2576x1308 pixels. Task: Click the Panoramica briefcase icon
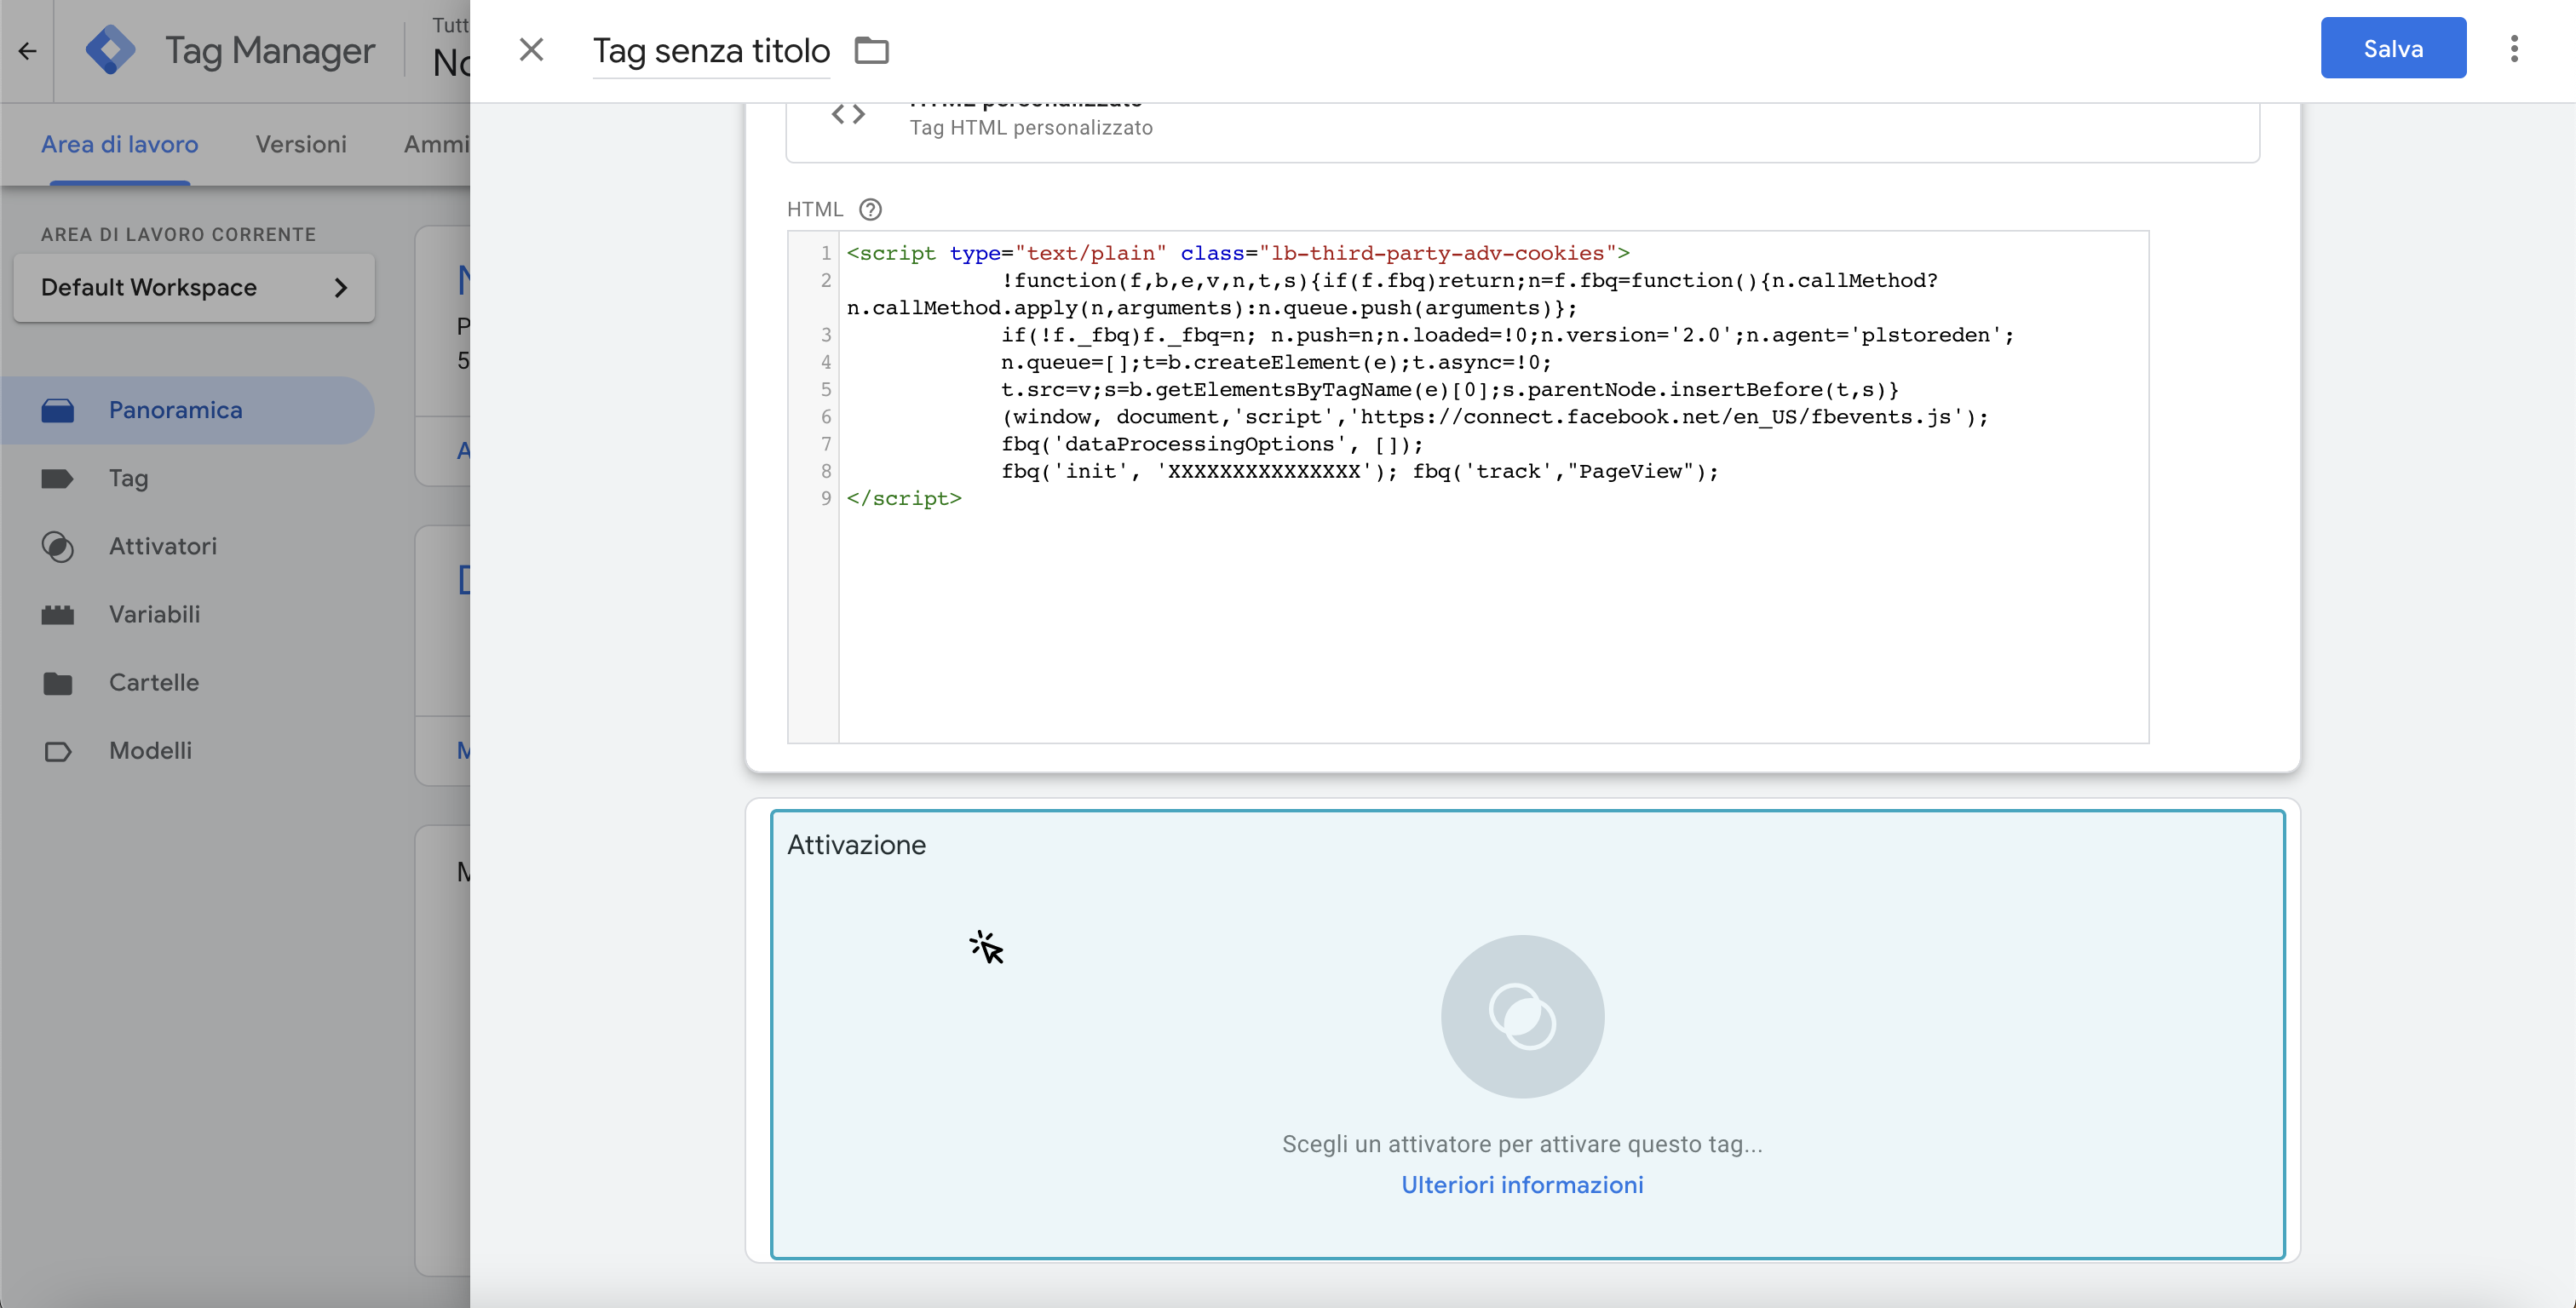[x=57, y=410]
